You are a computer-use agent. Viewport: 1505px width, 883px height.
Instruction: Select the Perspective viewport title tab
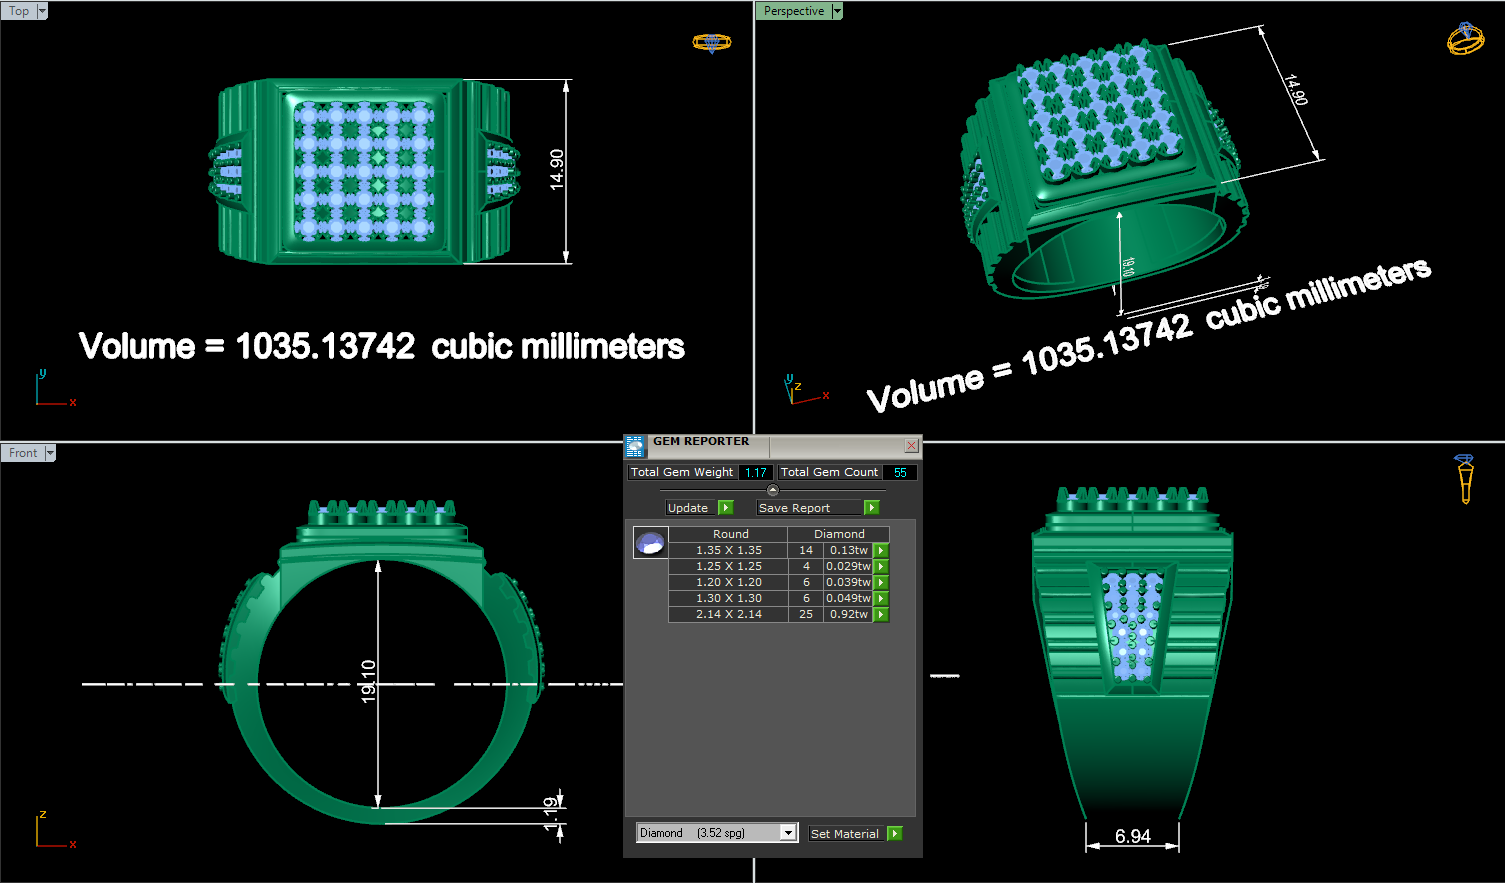[x=794, y=11]
